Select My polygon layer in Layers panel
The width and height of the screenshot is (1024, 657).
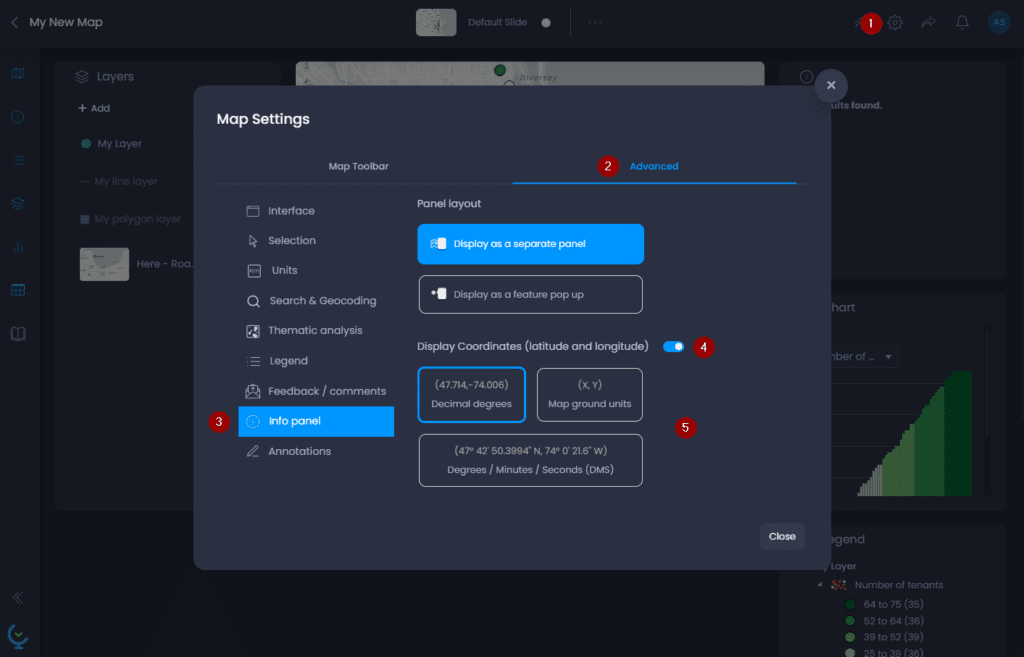137,219
